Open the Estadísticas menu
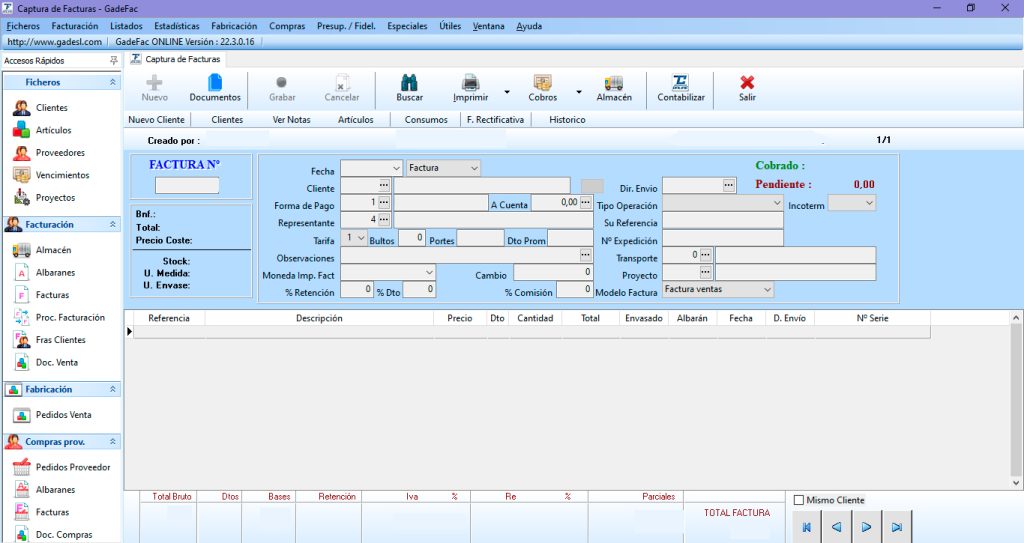This screenshot has width=1024, height=543. (x=176, y=26)
